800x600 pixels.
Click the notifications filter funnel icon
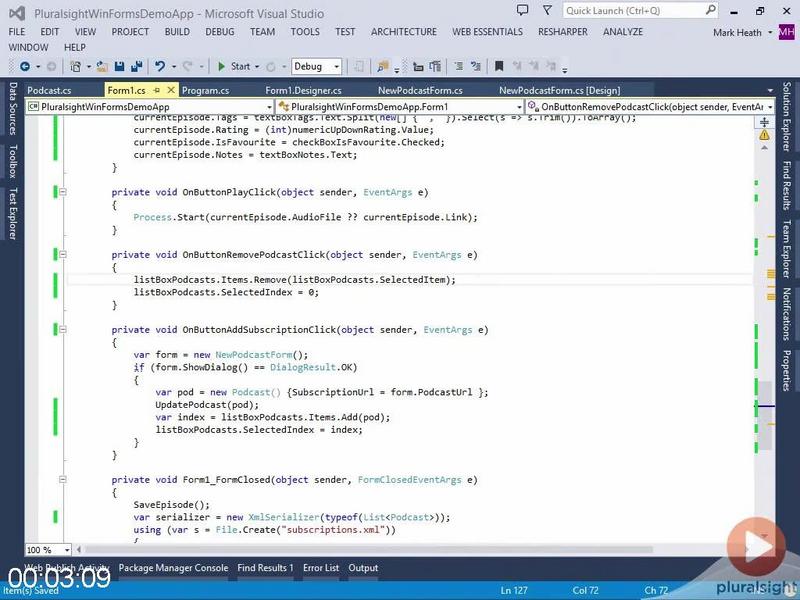pos(547,10)
